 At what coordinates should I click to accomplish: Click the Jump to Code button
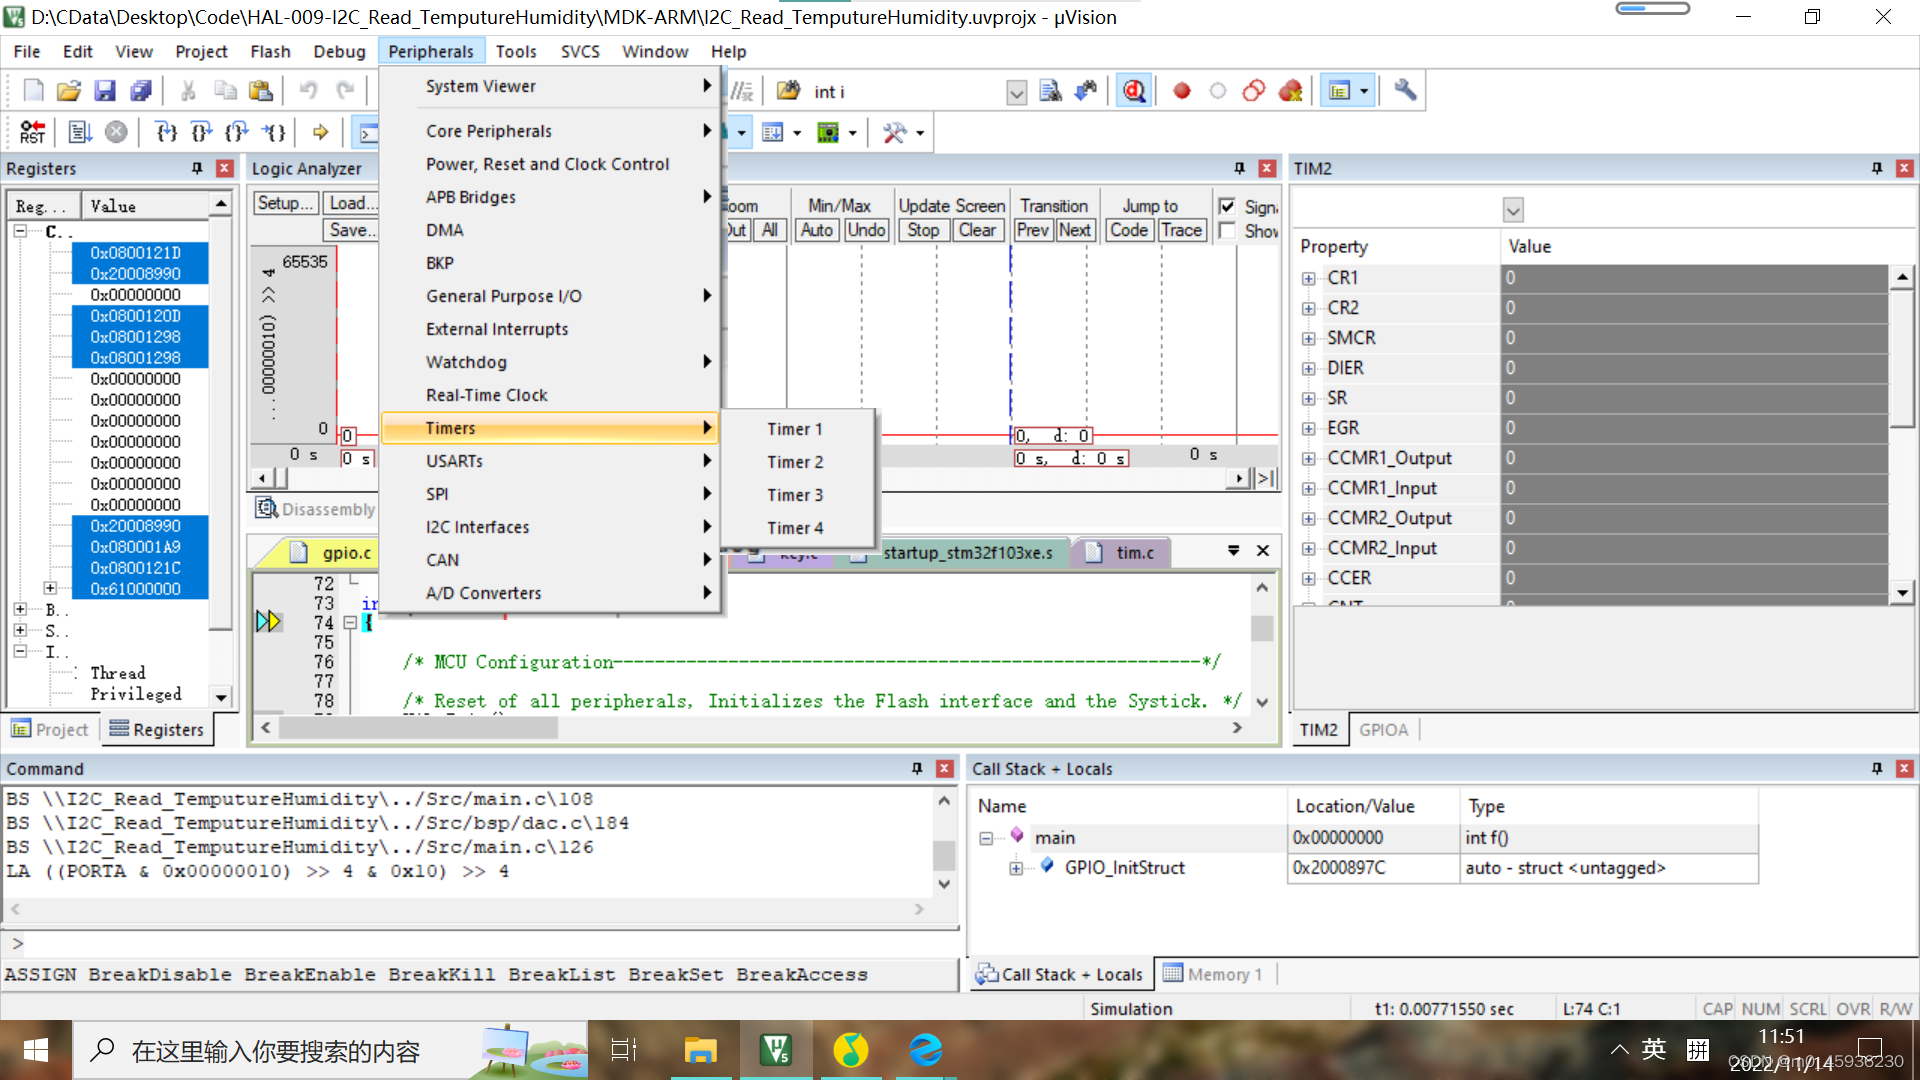tap(1128, 230)
